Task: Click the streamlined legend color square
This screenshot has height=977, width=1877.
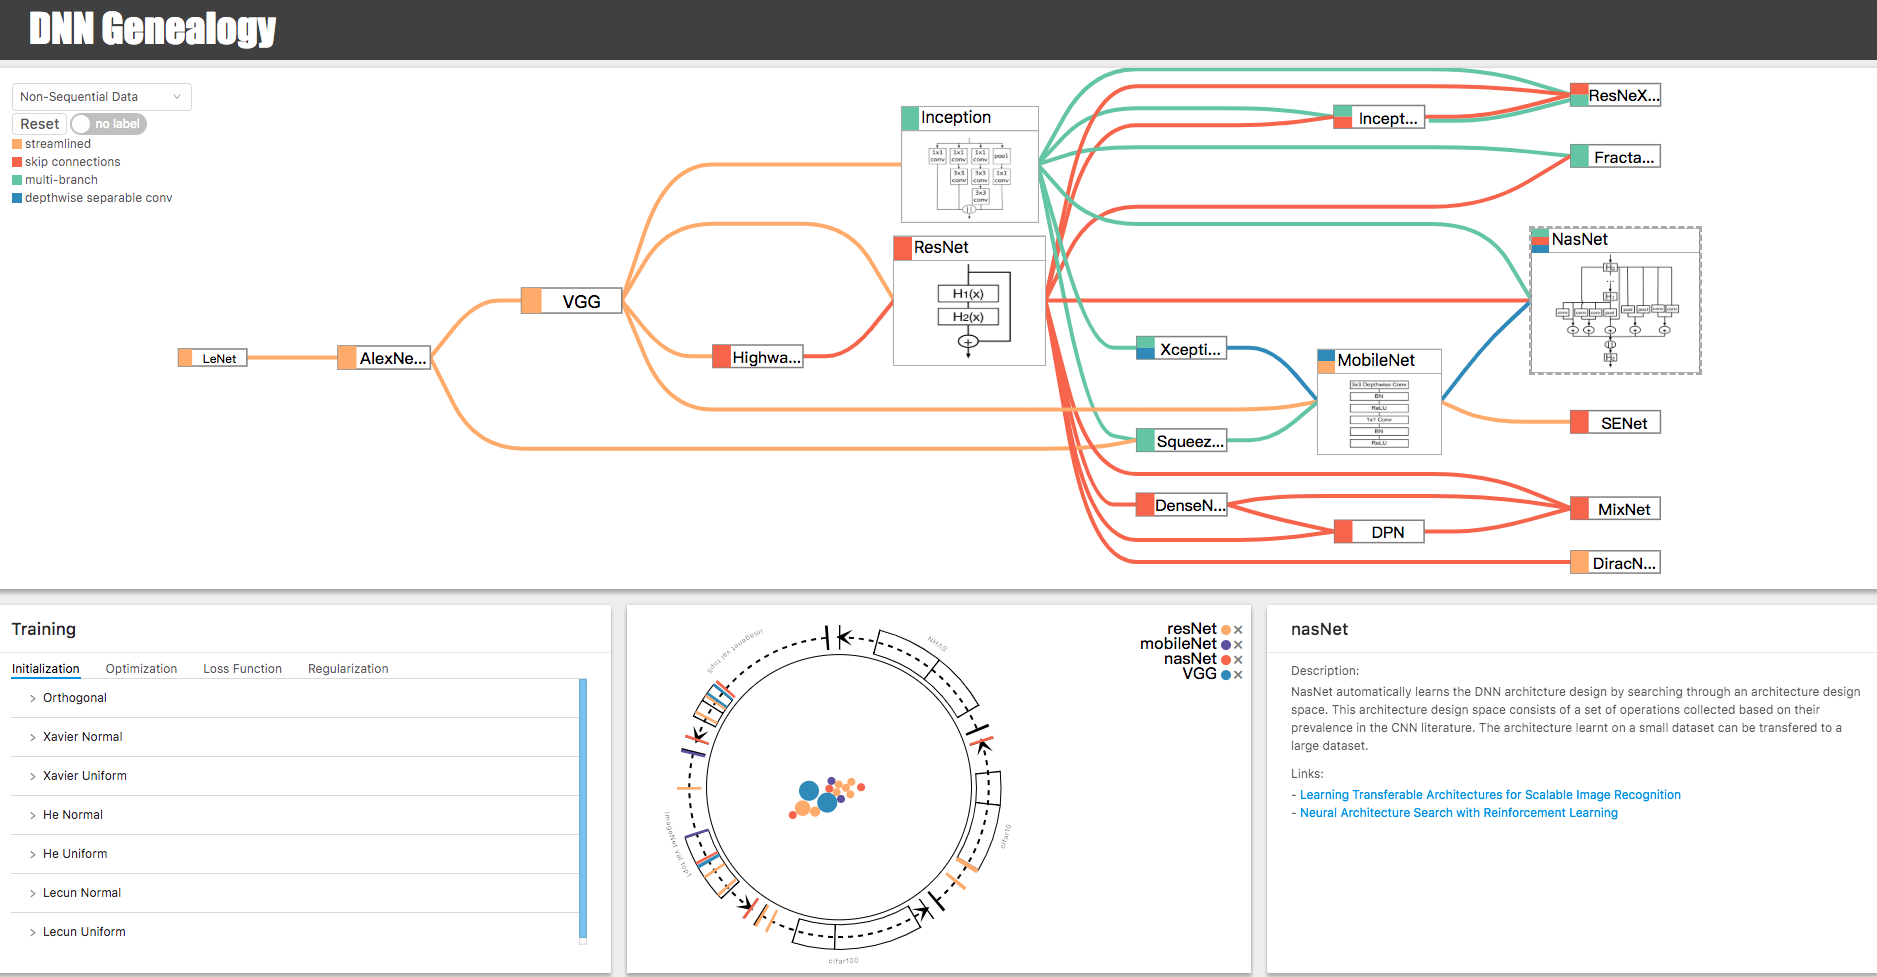Action: [17, 144]
